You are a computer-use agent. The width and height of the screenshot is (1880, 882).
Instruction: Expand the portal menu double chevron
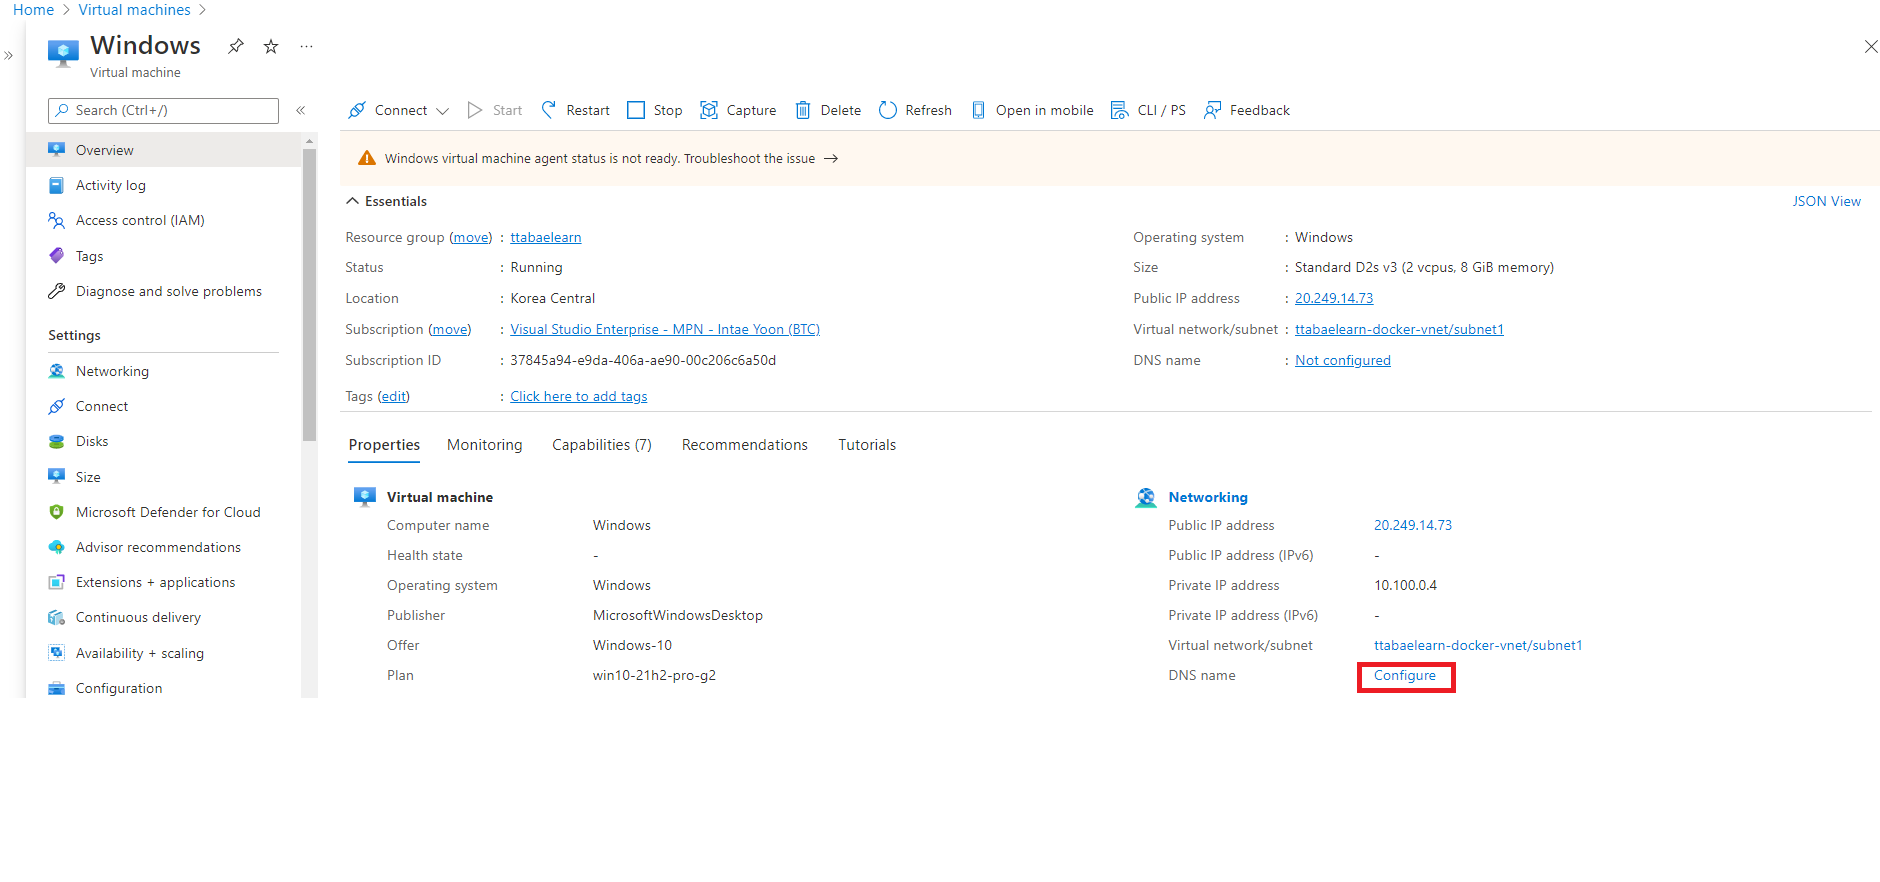[9, 56]
